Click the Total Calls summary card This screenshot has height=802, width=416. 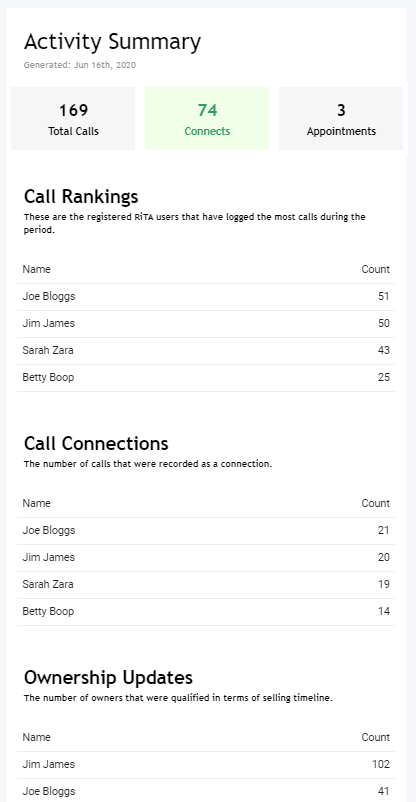click(73, 119)
